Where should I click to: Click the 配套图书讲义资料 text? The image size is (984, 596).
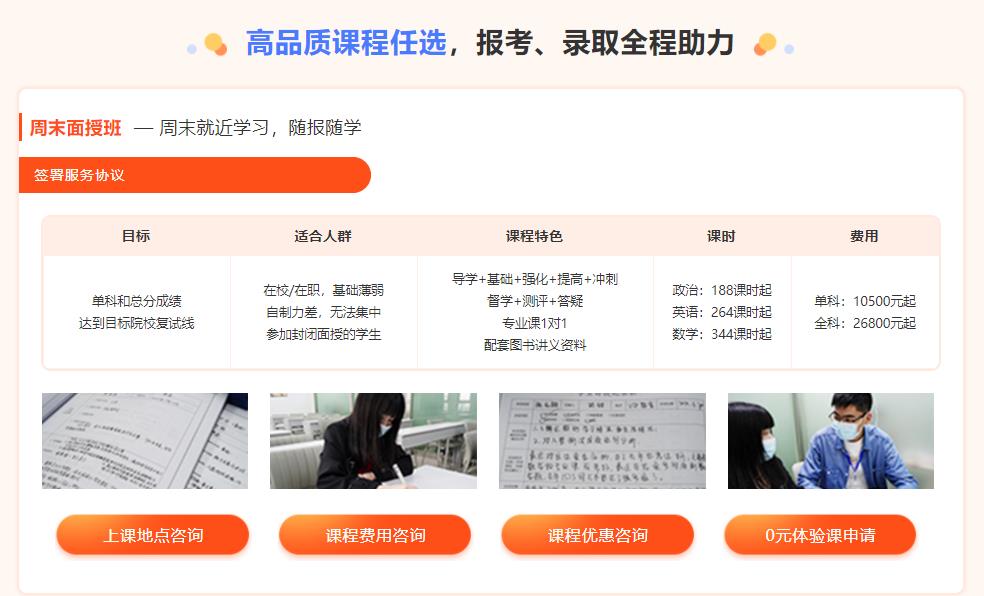click(535, 345)
